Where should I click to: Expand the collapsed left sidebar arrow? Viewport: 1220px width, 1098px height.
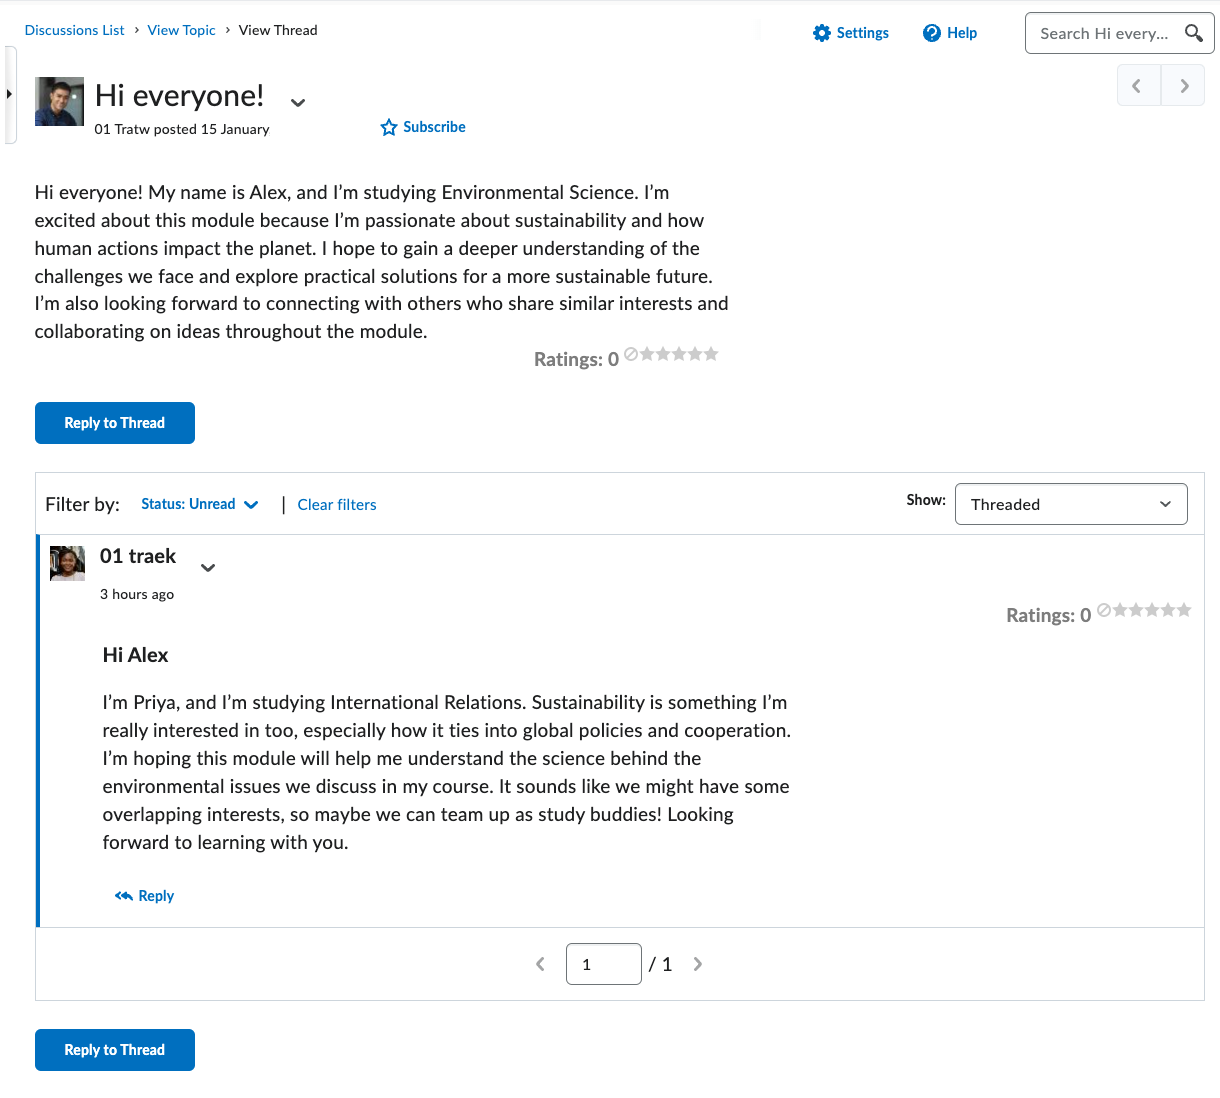tap(10, 95)
